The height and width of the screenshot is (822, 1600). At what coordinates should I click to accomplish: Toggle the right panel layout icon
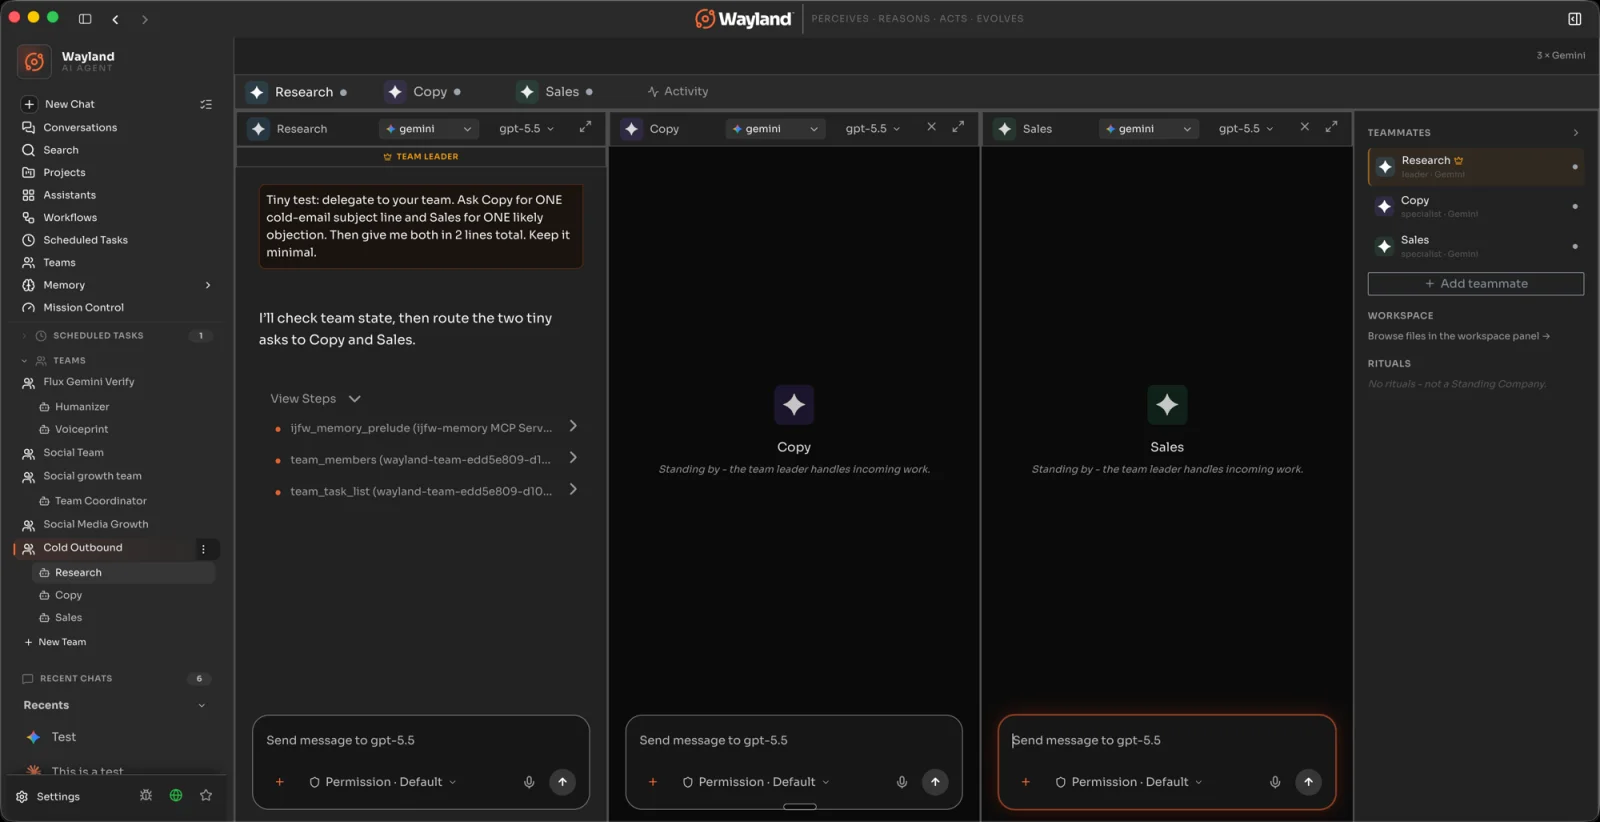[x=1574, y=18]
